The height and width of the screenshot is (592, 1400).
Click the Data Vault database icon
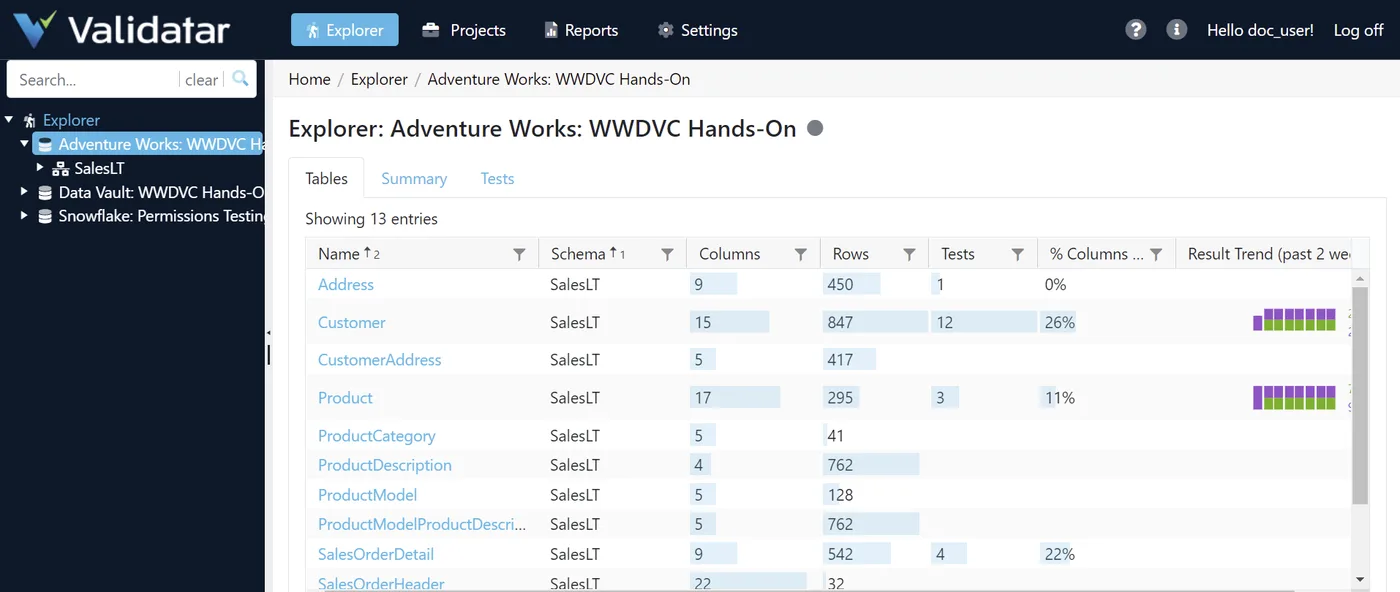point(45,192)
